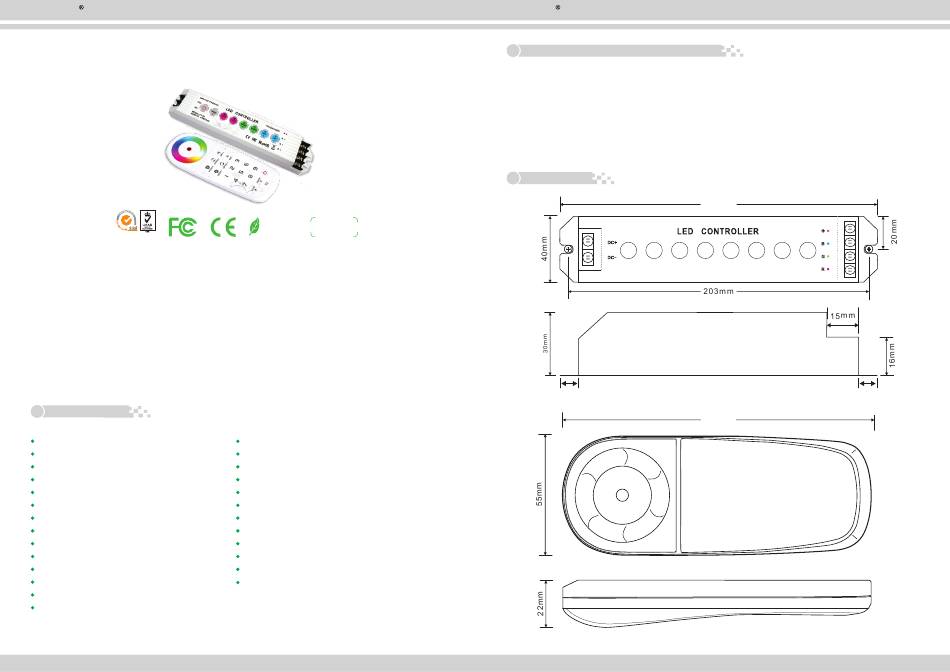This screenshot has width=950, height=672.
Task: Click the '22mm' remote thickness label
Action: coord(540,604)
